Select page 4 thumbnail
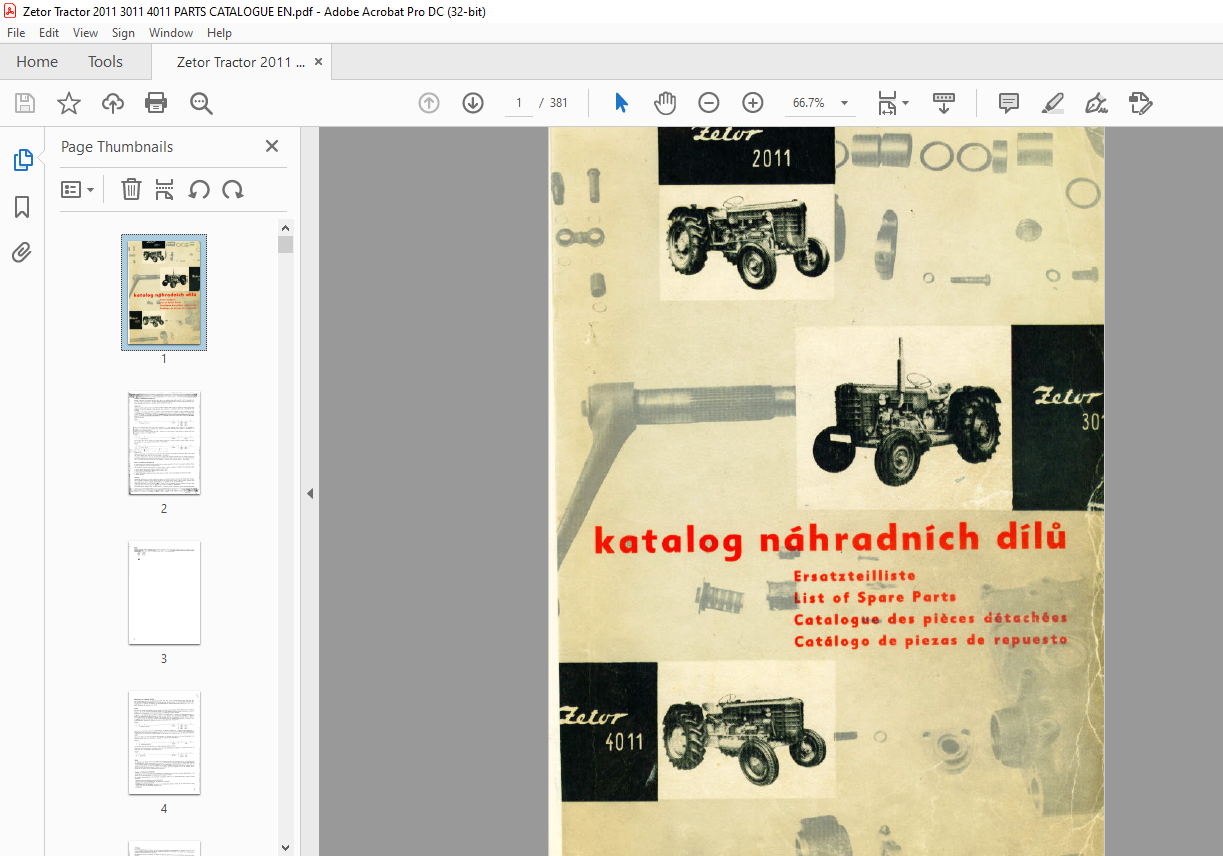1223x856 pixels. click(x=164, y=743)
